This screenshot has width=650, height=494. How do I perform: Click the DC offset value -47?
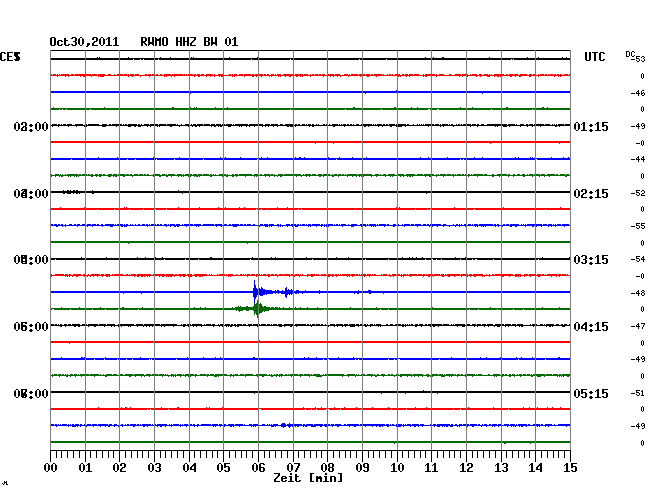pos(638,326)
